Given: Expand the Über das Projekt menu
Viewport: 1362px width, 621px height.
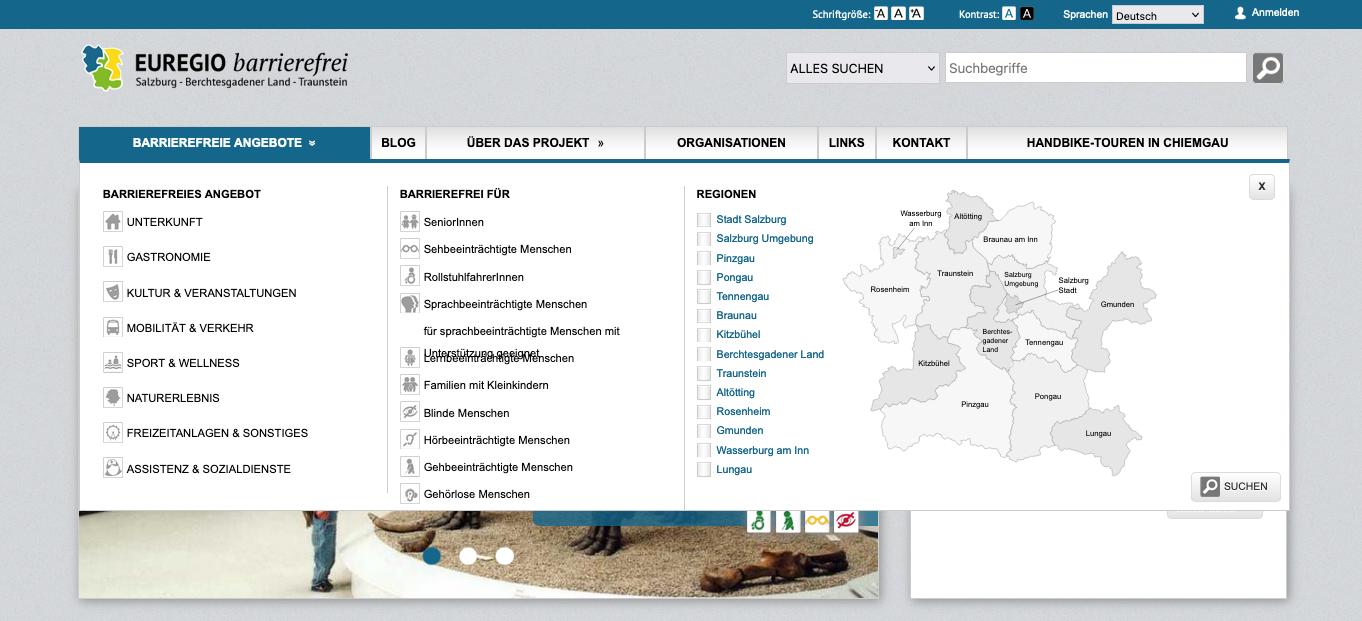Looking at the screenshot, I should (535, 143).
